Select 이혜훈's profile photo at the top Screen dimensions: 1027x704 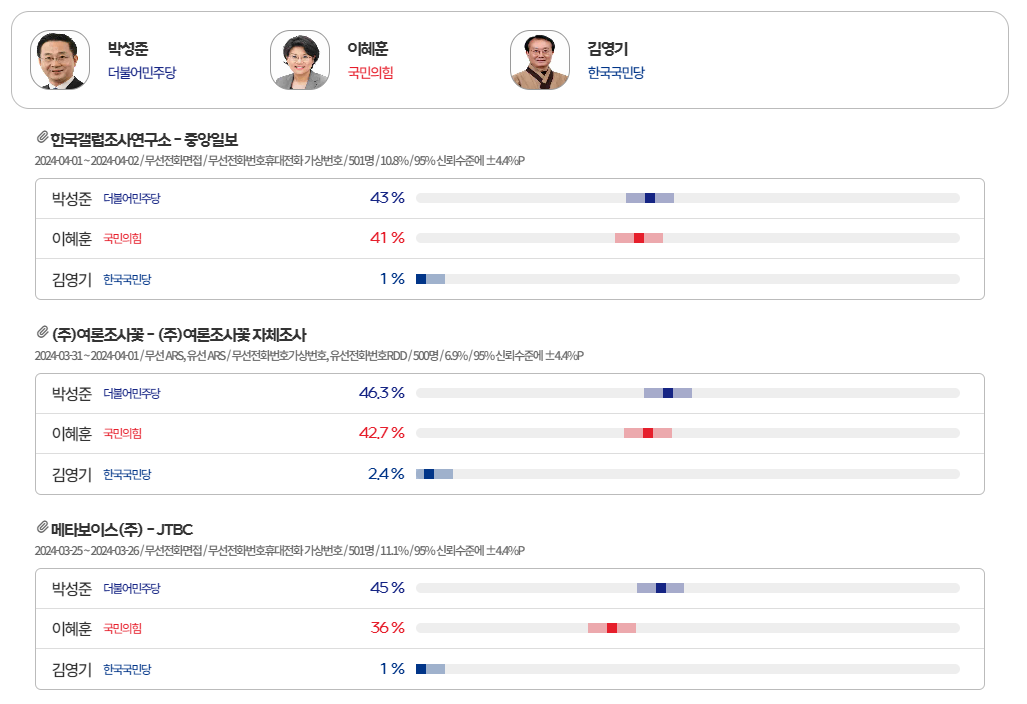[299, 60]
